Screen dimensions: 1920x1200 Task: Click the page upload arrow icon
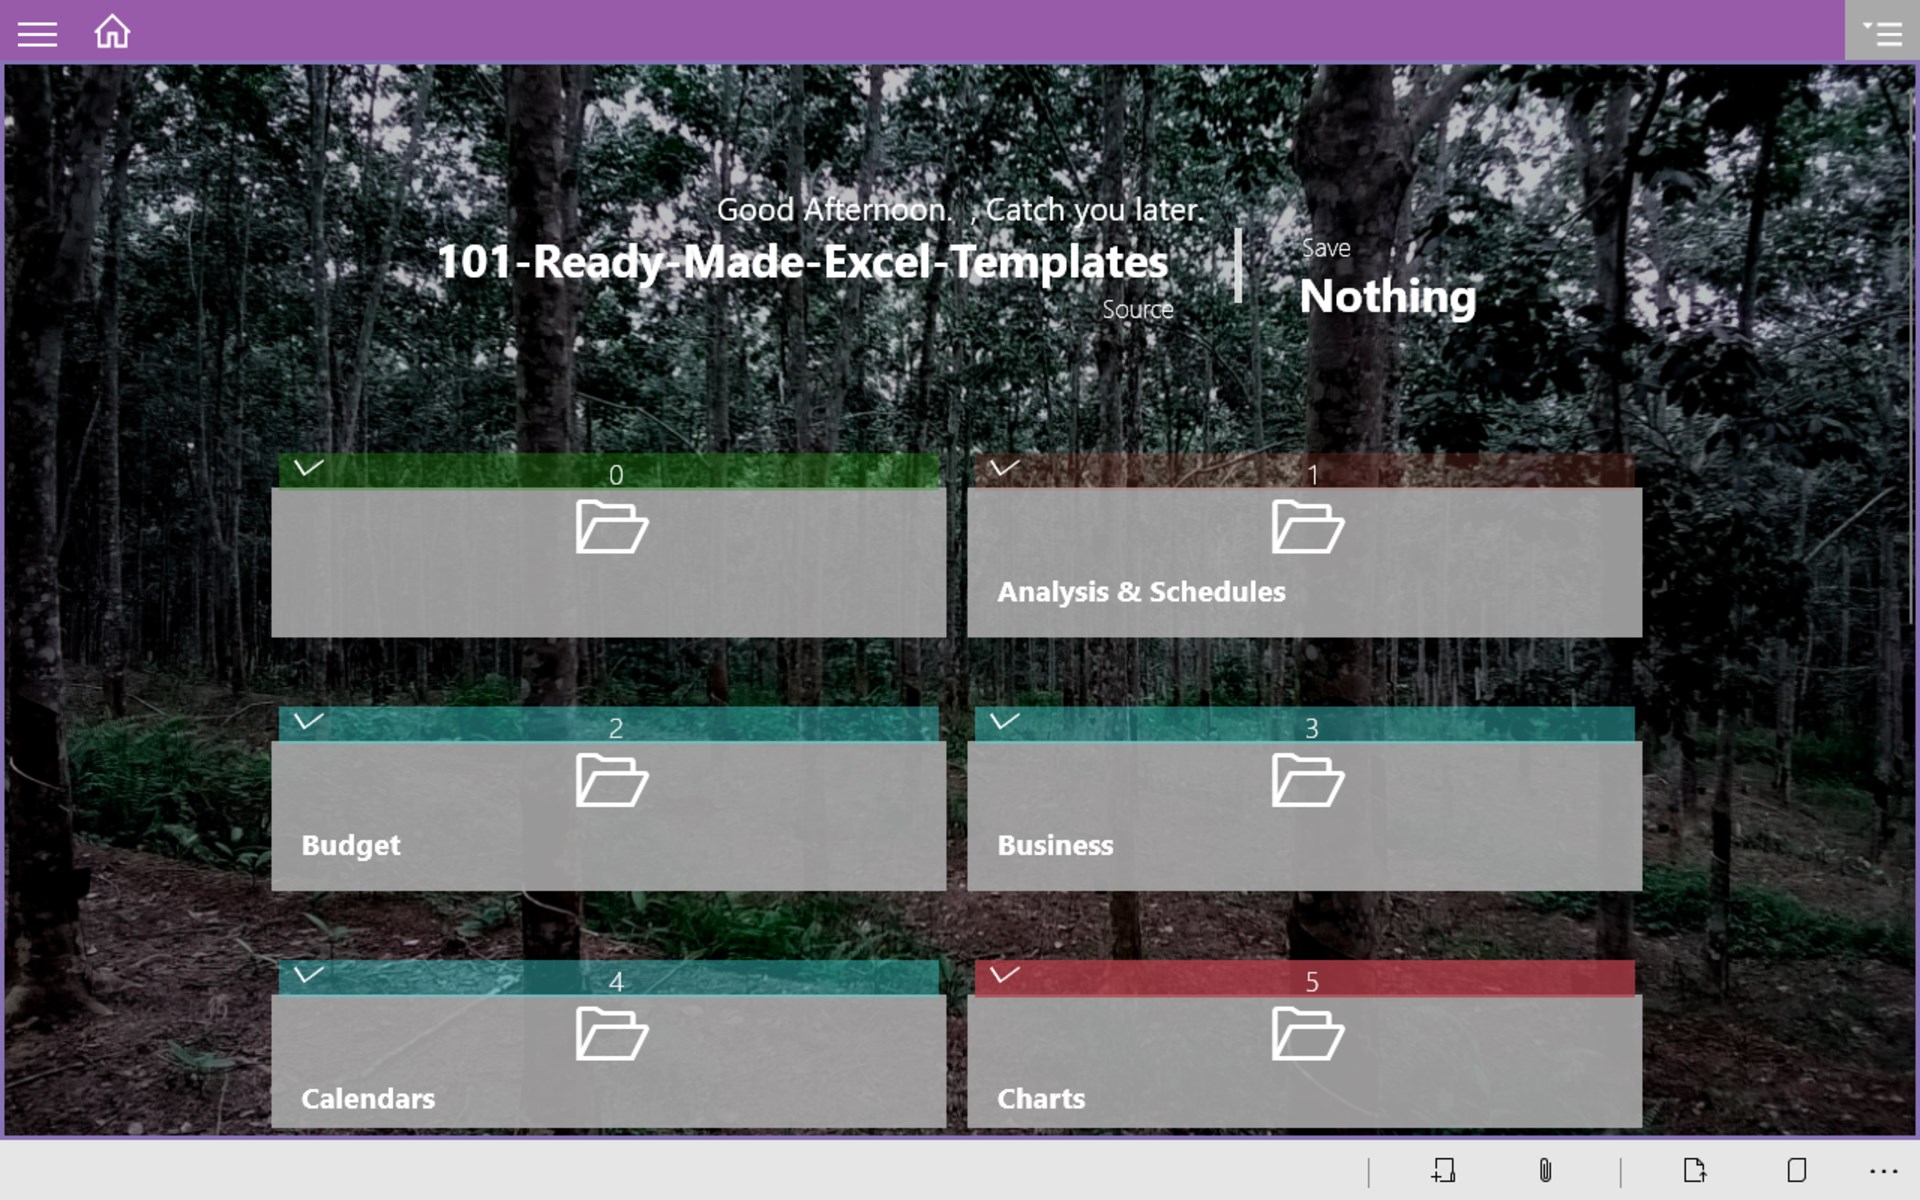click(x=1694, y=1170)
